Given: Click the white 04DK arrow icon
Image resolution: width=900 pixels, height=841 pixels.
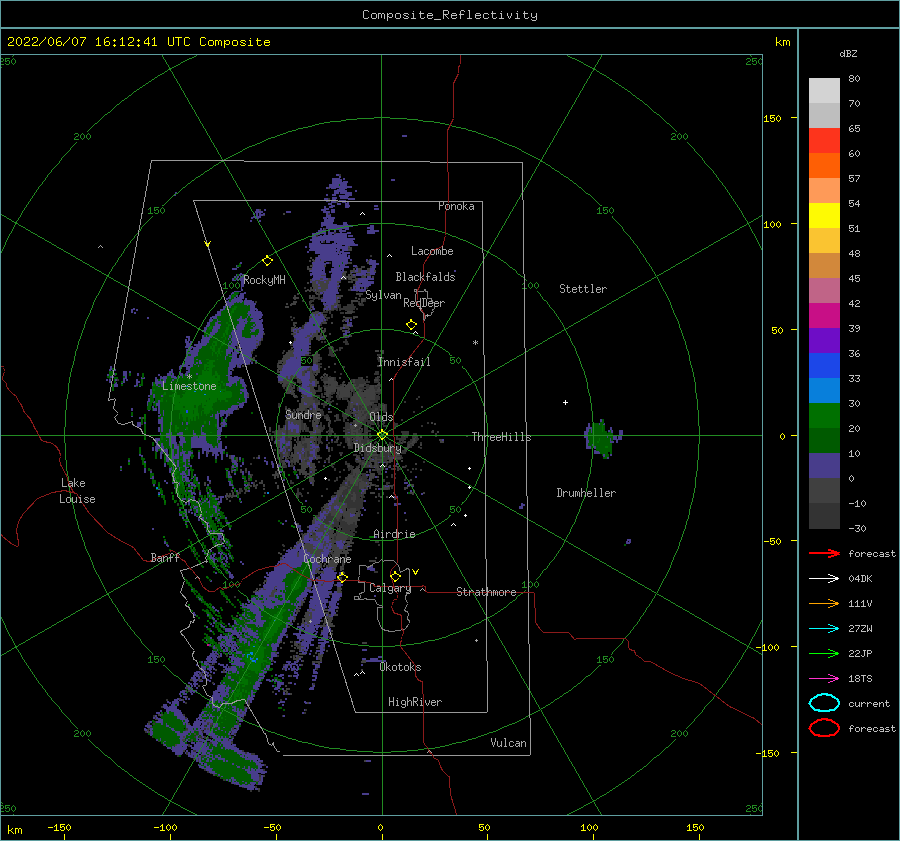Looking at the screenshot, I should click(824, 579).
